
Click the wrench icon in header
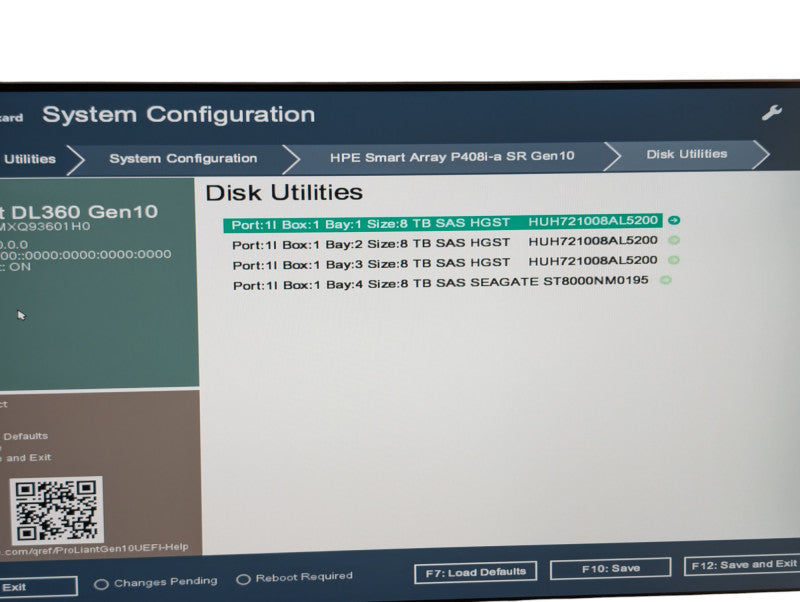771,113
